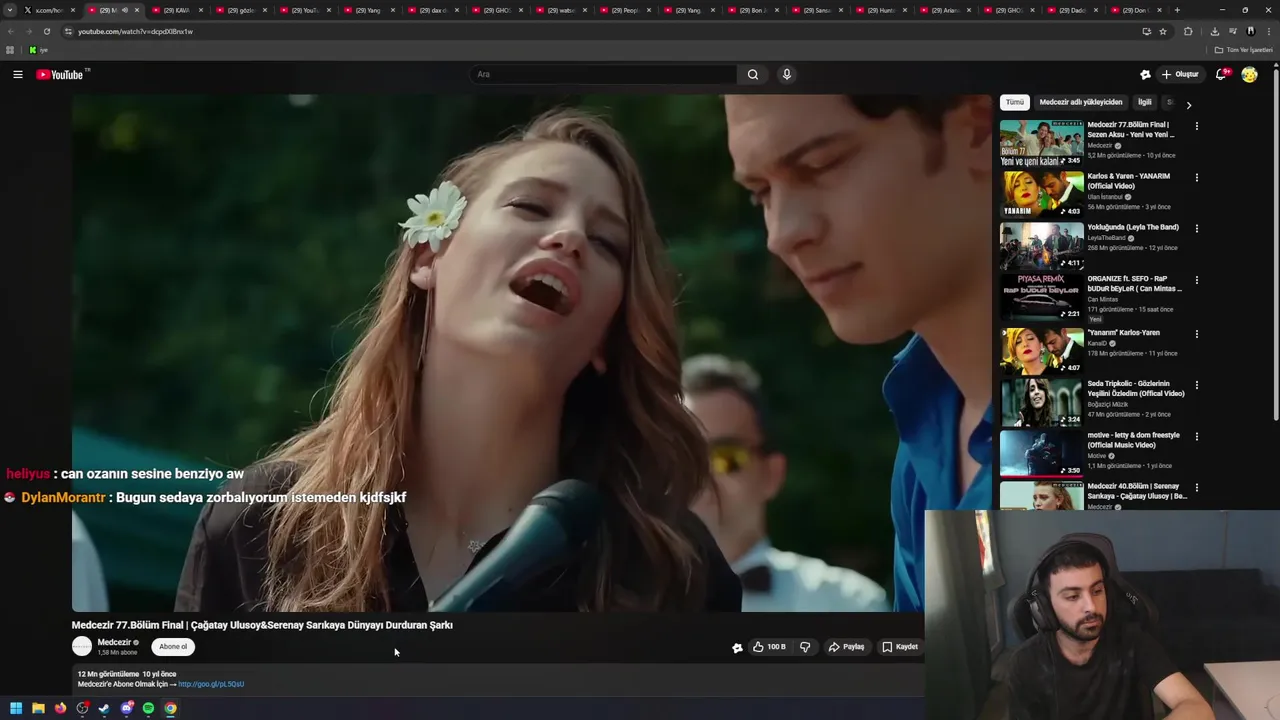
Task: Open options for Medcezir 77.Bölüm Final suggestion
Action: pos(1196,127)
